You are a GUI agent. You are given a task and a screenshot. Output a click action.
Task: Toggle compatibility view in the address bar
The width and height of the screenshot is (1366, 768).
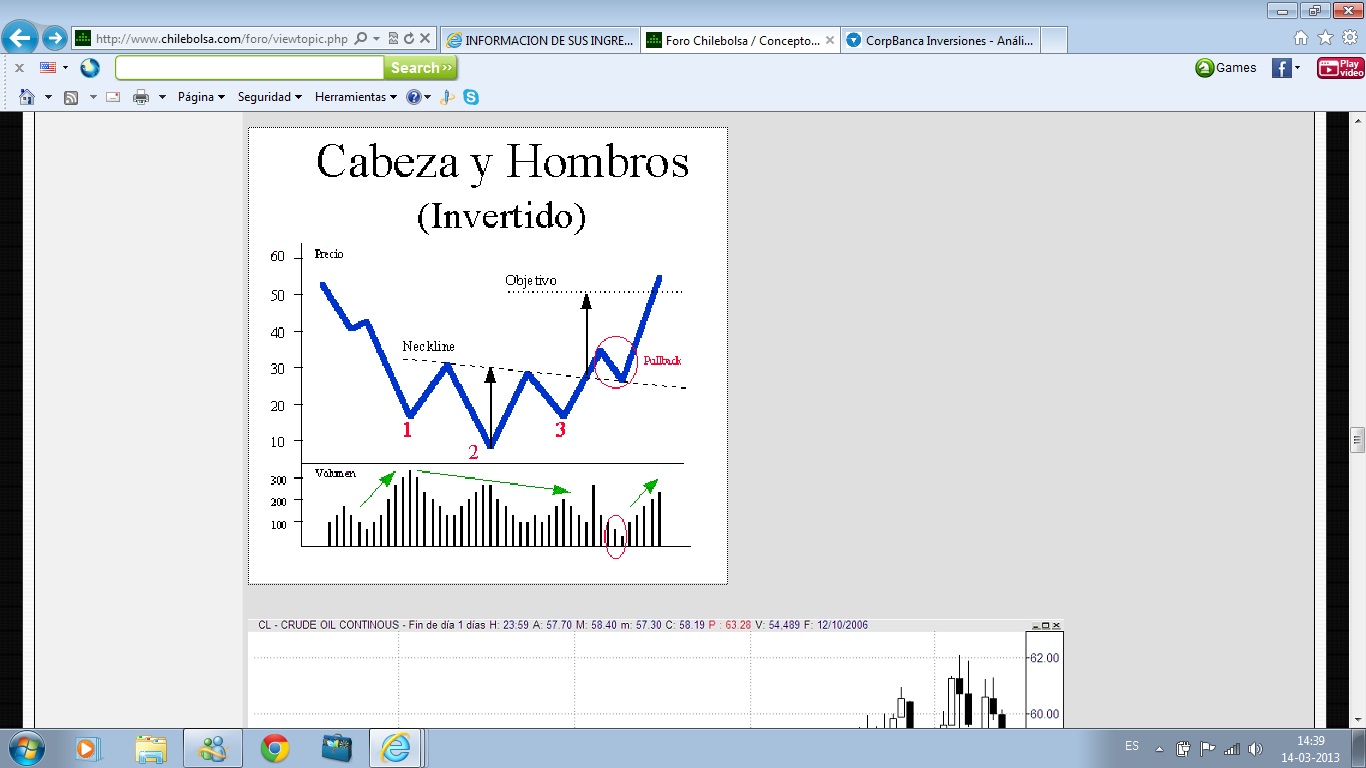click(x=393, y=39)
